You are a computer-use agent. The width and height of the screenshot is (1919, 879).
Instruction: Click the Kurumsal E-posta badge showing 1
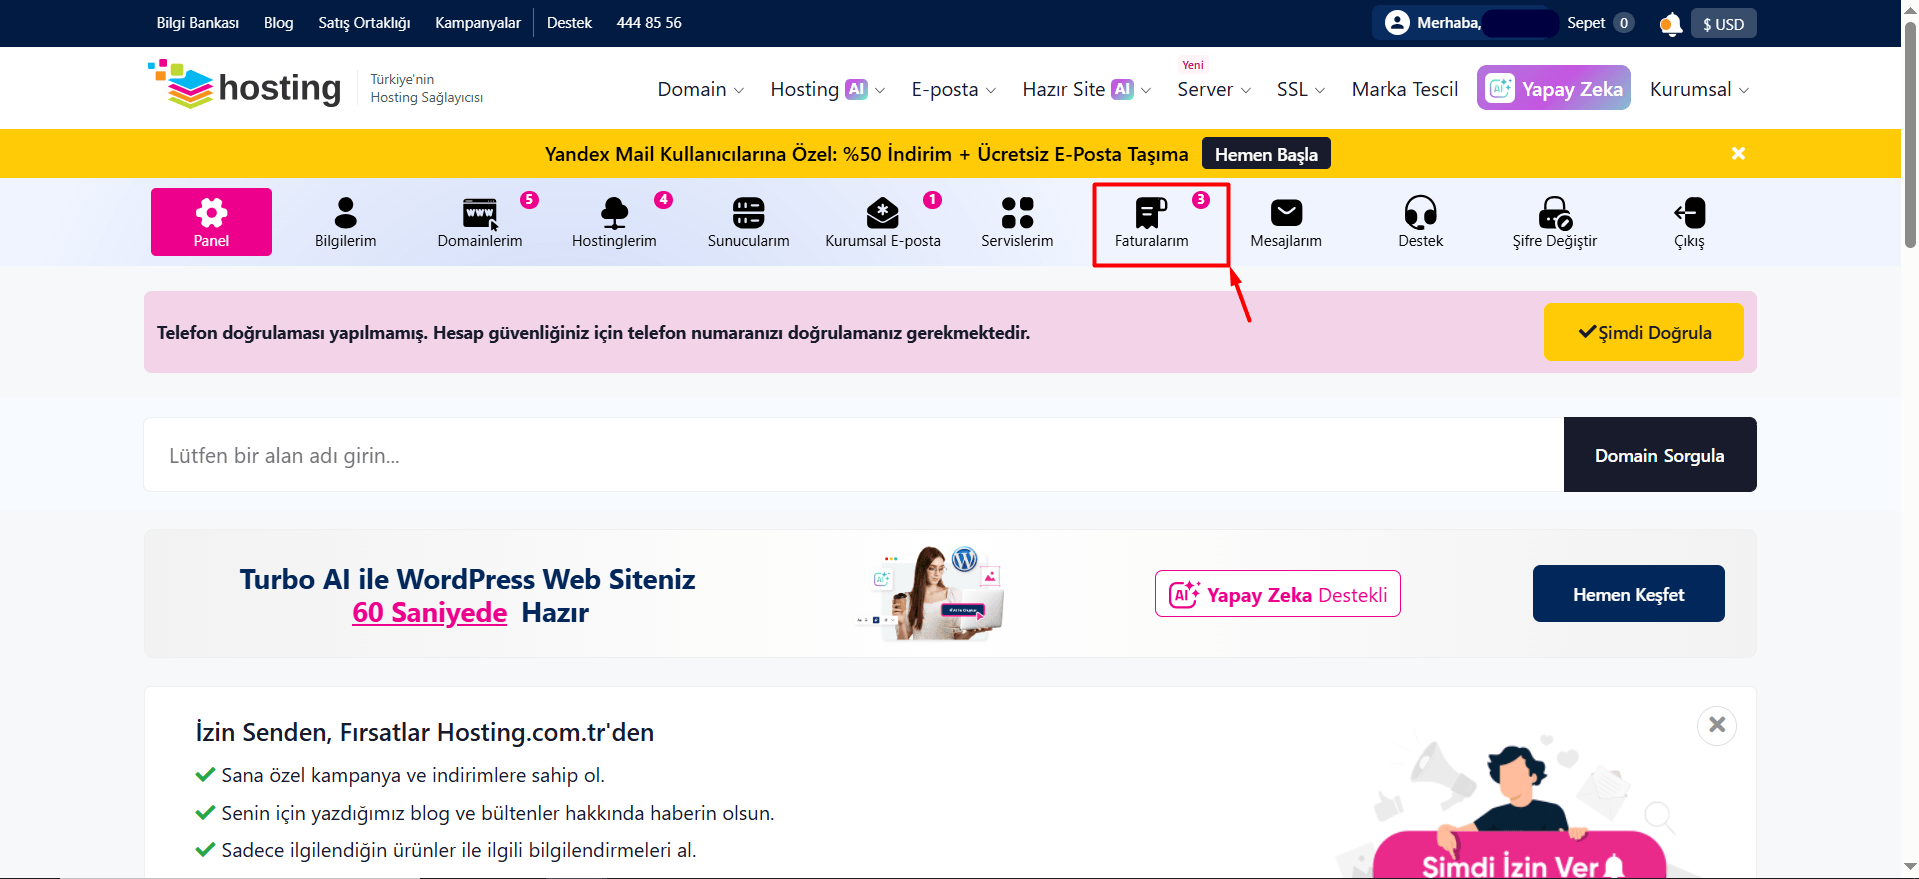pyautogui.click(x=932, y=200)
